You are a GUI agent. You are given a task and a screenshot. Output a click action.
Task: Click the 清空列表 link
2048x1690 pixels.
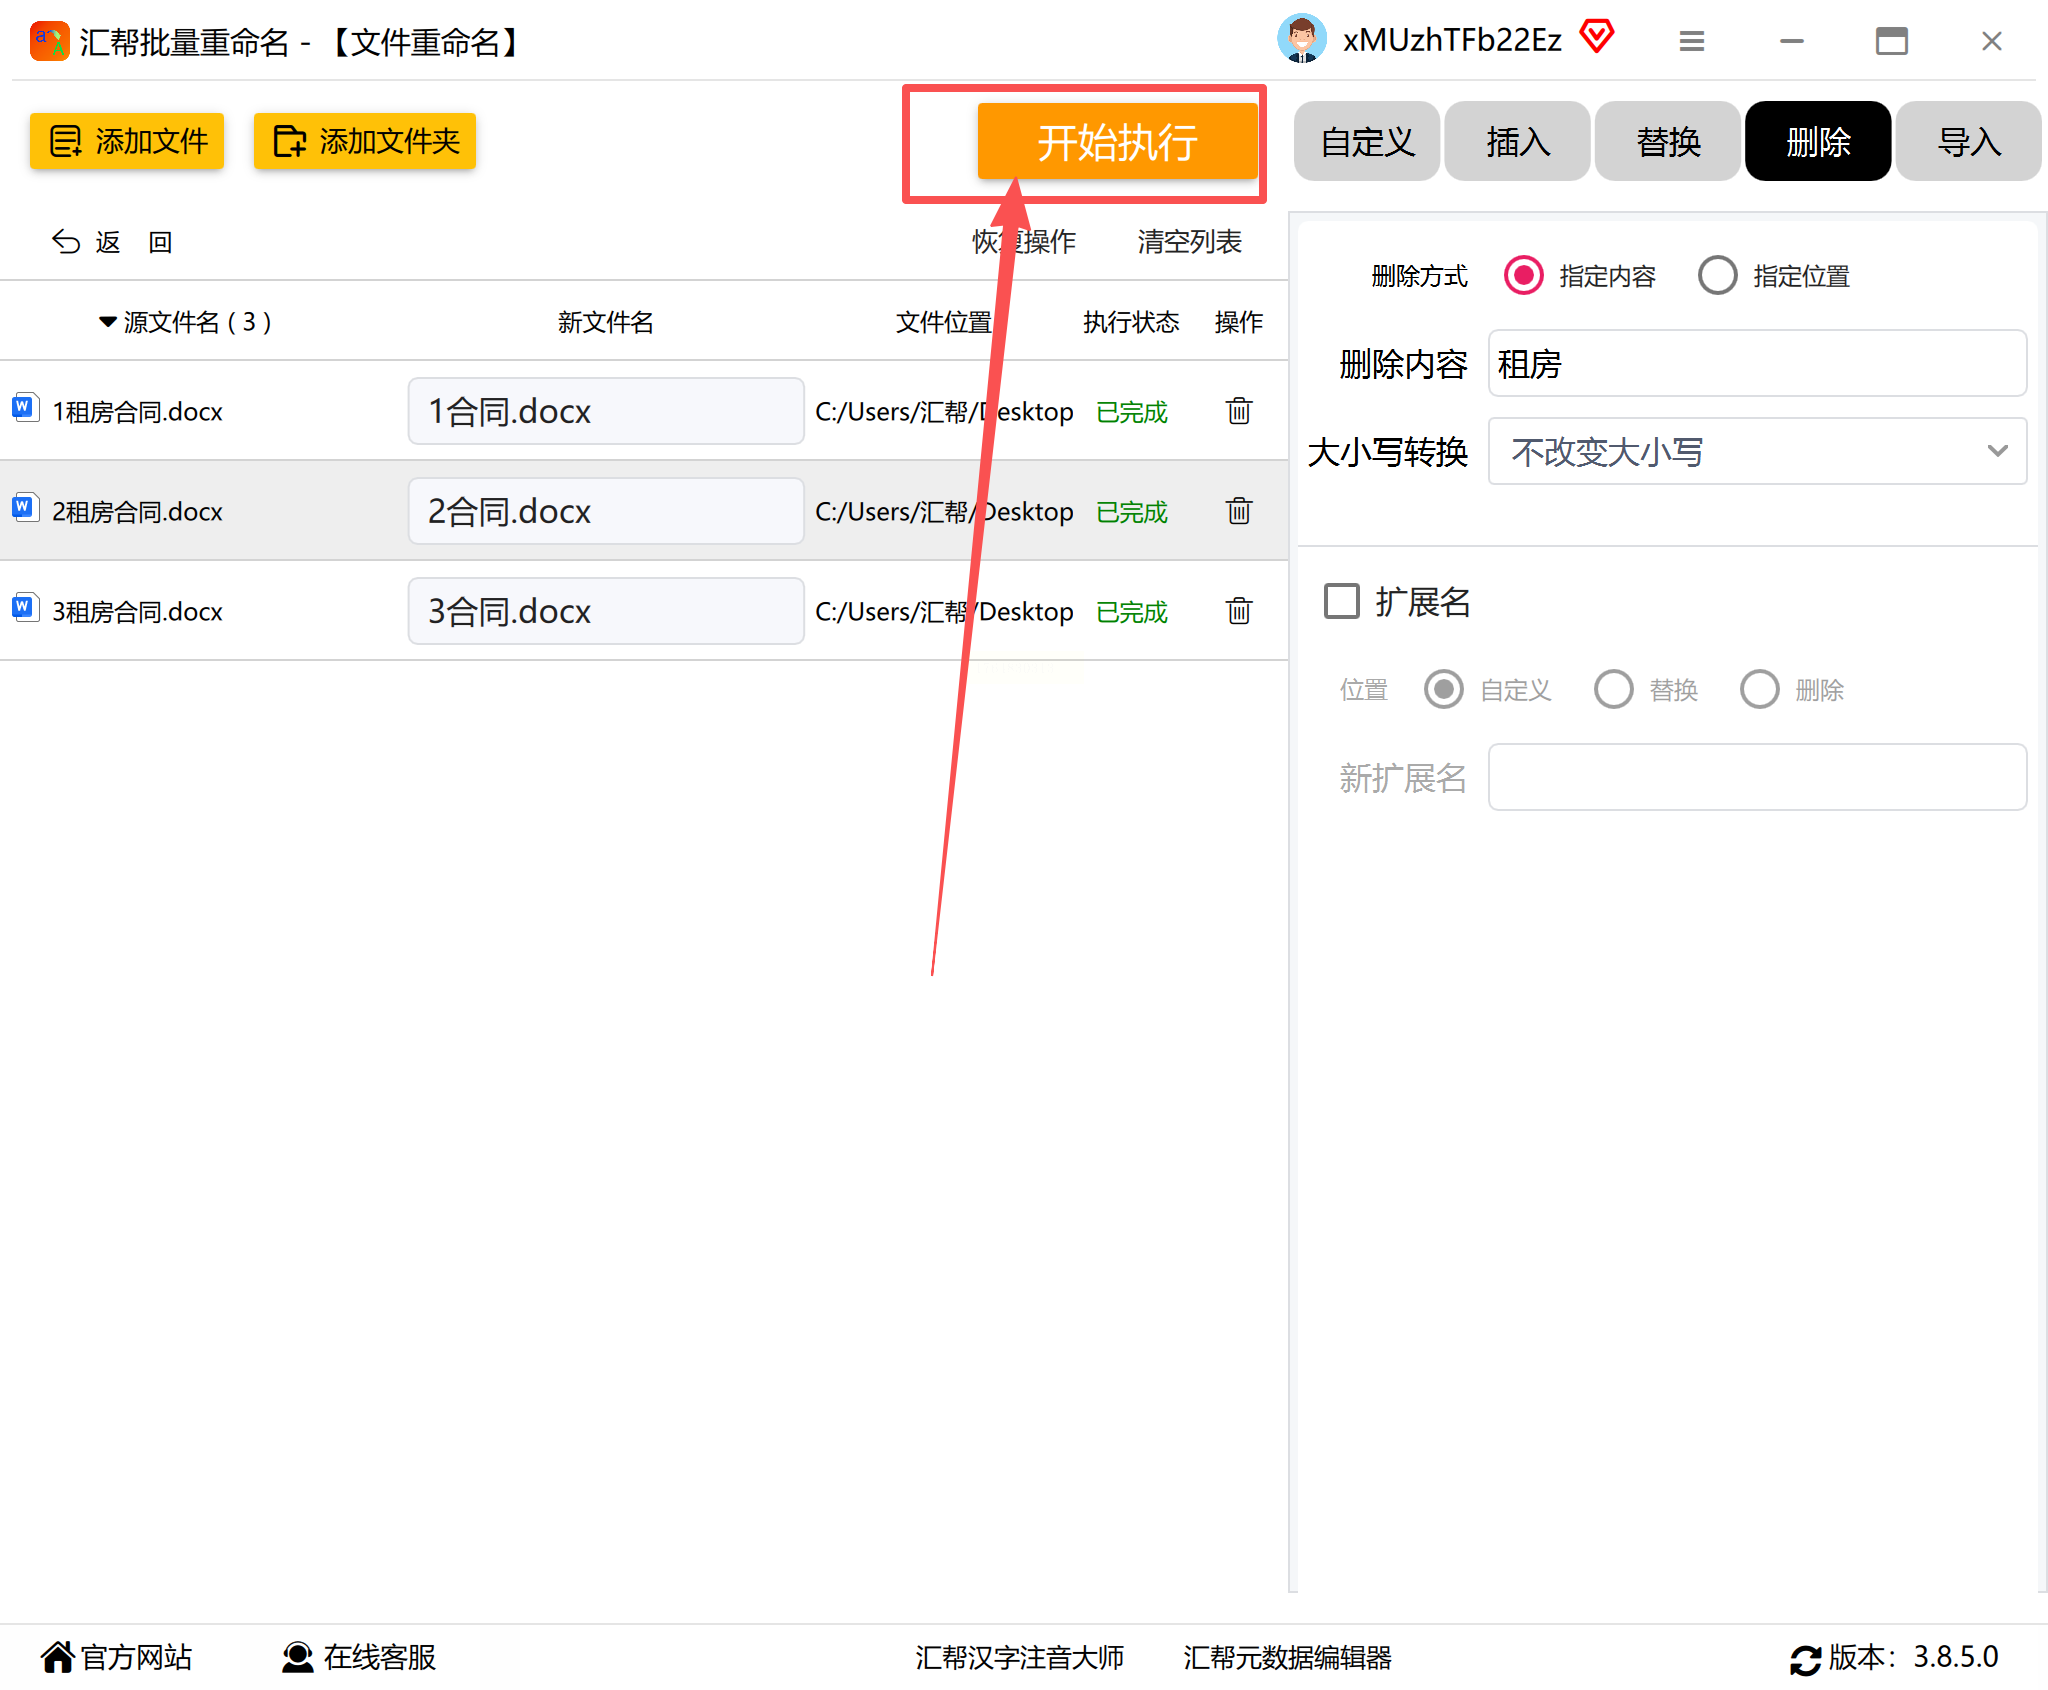1188,241
